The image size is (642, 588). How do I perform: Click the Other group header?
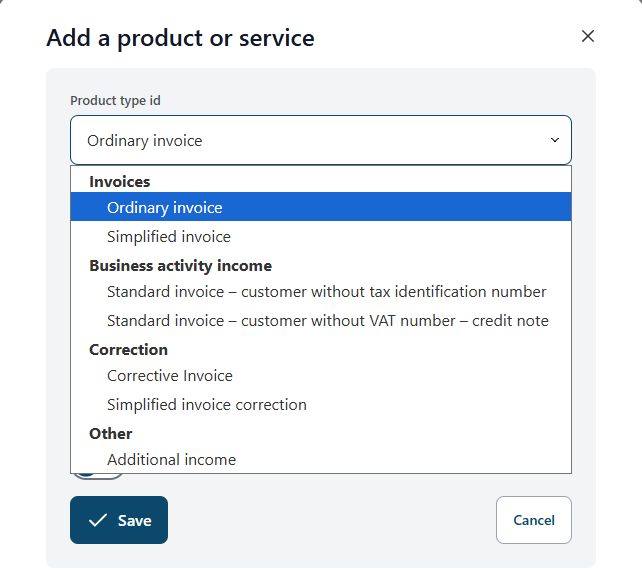click(110, 434)
